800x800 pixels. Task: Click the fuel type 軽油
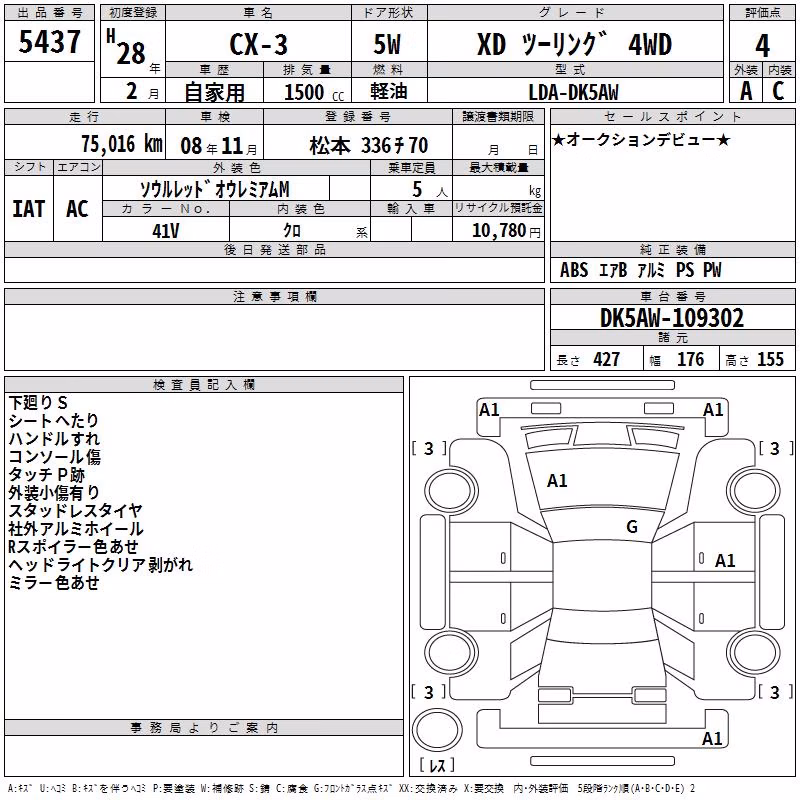(389, 91)
